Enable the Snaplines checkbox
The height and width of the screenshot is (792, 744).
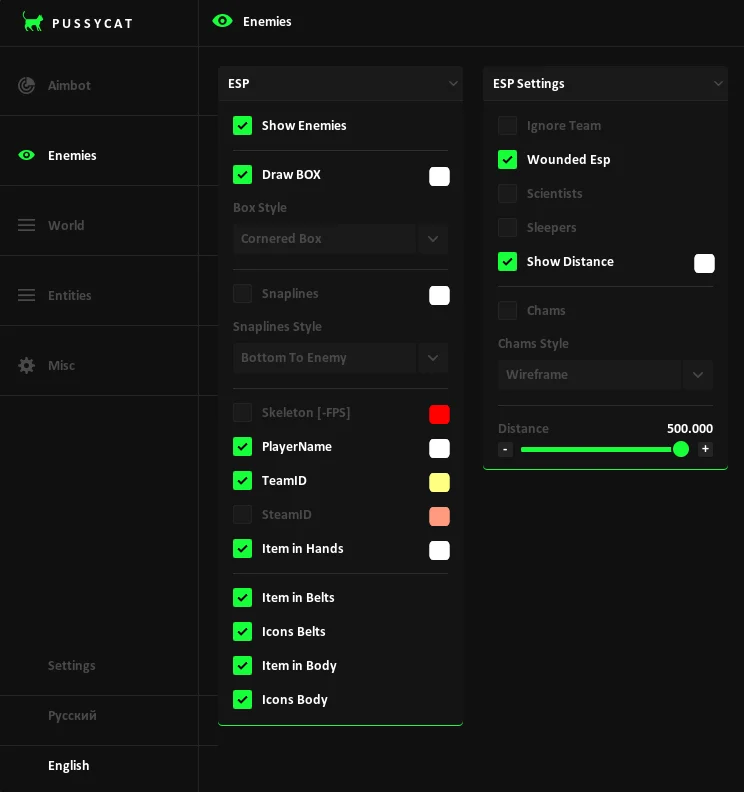click(x=242, y=293)
